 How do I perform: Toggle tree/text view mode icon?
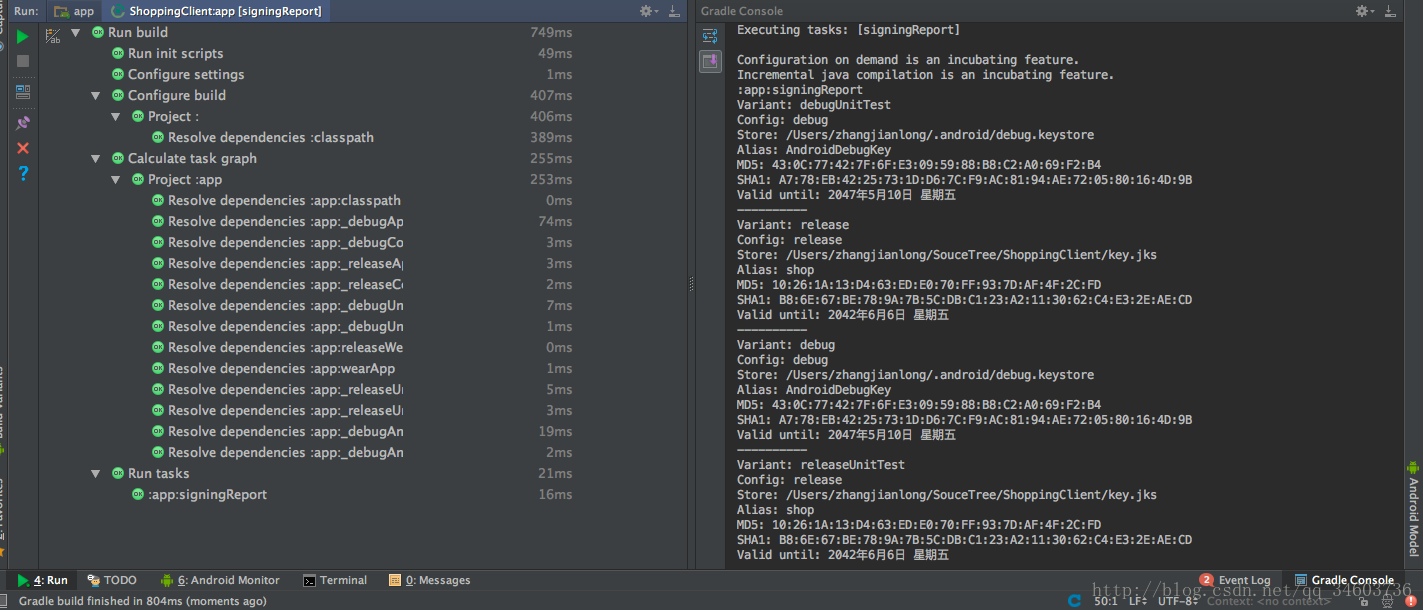53,36
